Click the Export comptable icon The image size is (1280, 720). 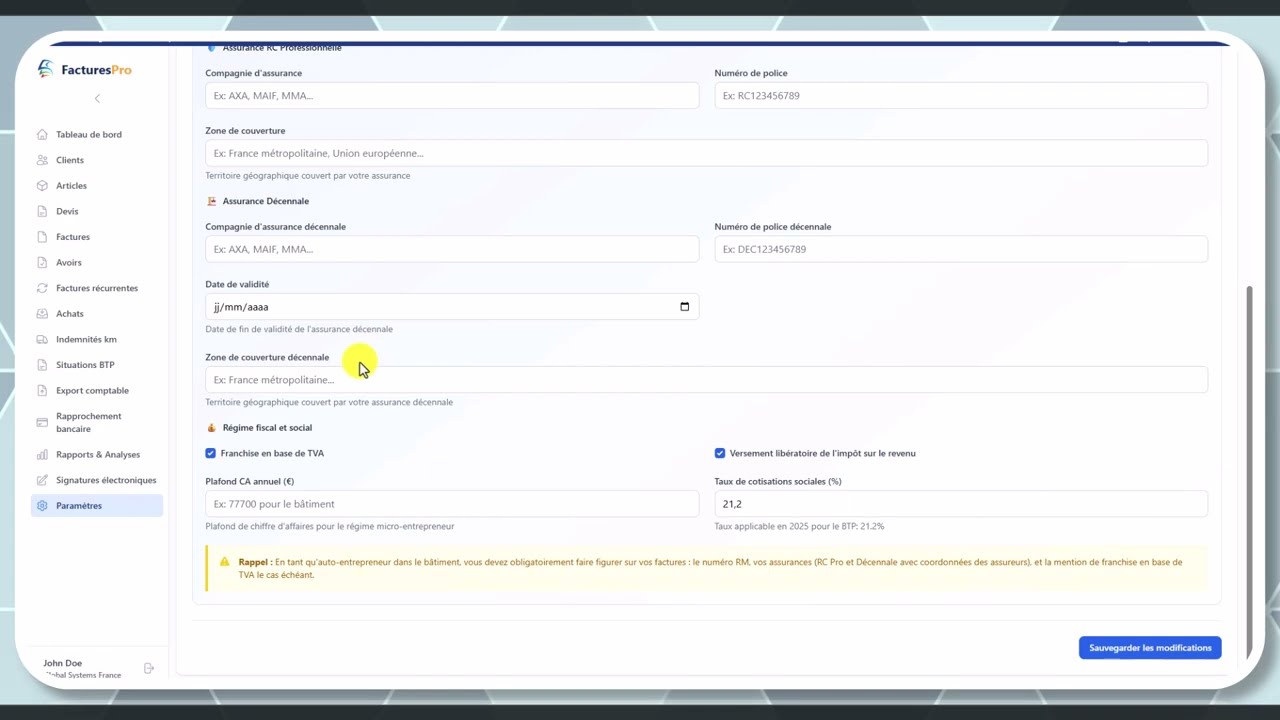[42, 391]
